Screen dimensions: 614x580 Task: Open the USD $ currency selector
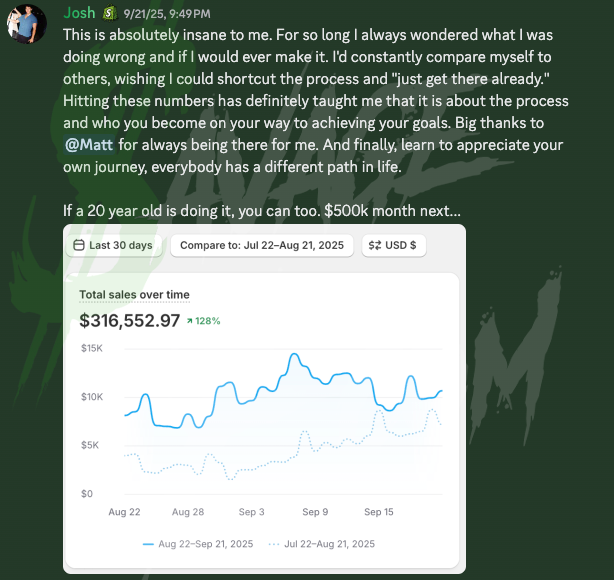(392, 245)
